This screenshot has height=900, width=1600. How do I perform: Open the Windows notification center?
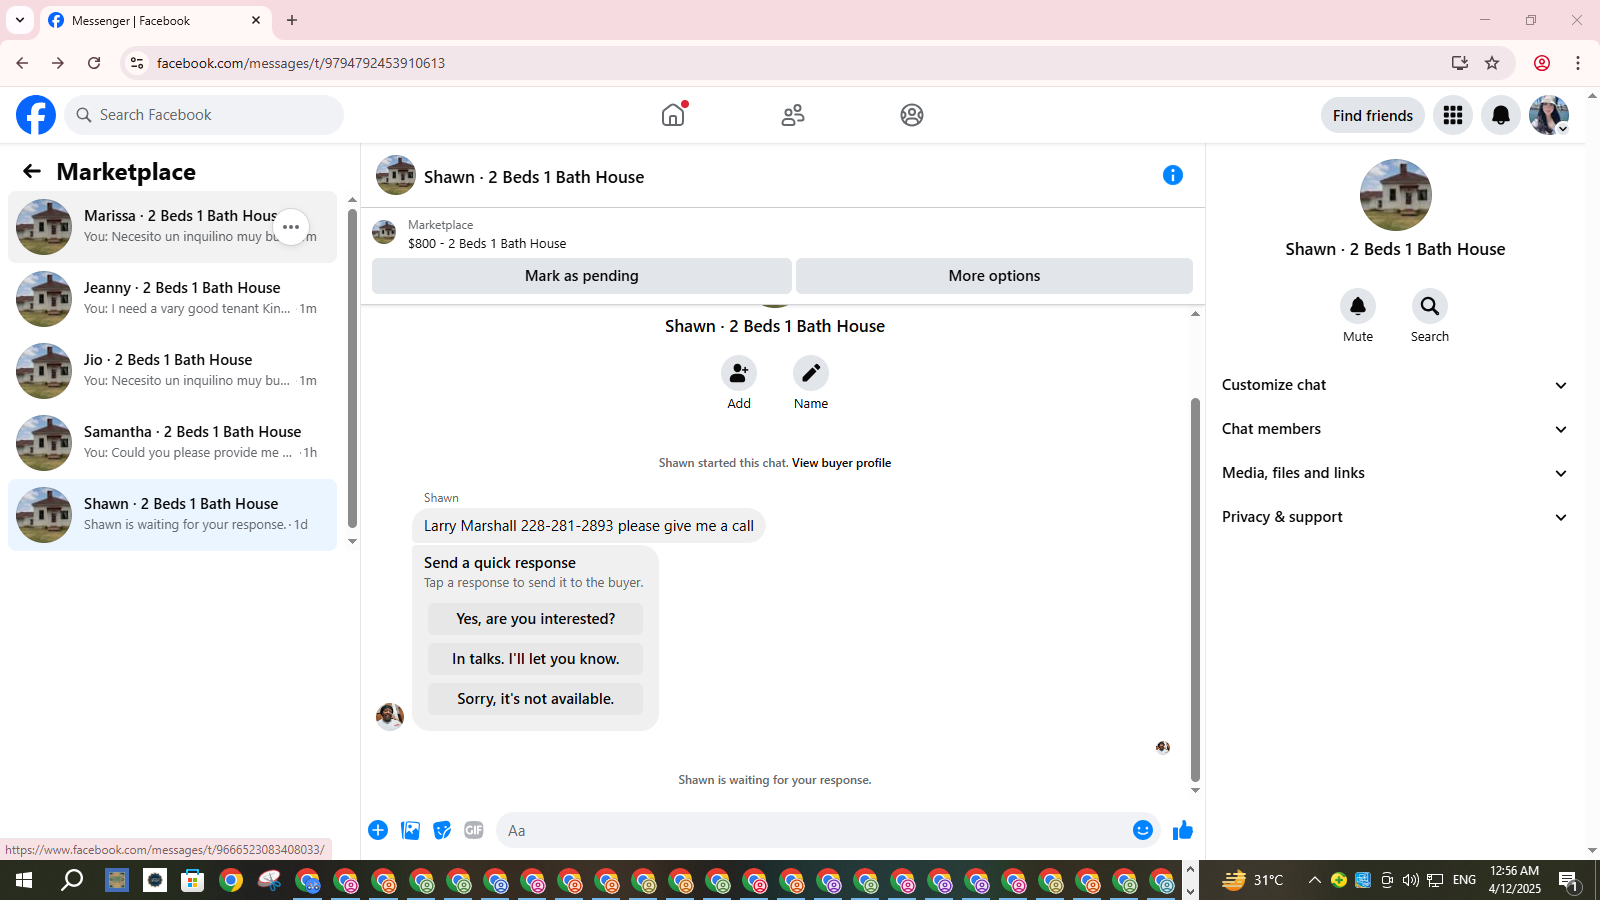[1568, 880]
